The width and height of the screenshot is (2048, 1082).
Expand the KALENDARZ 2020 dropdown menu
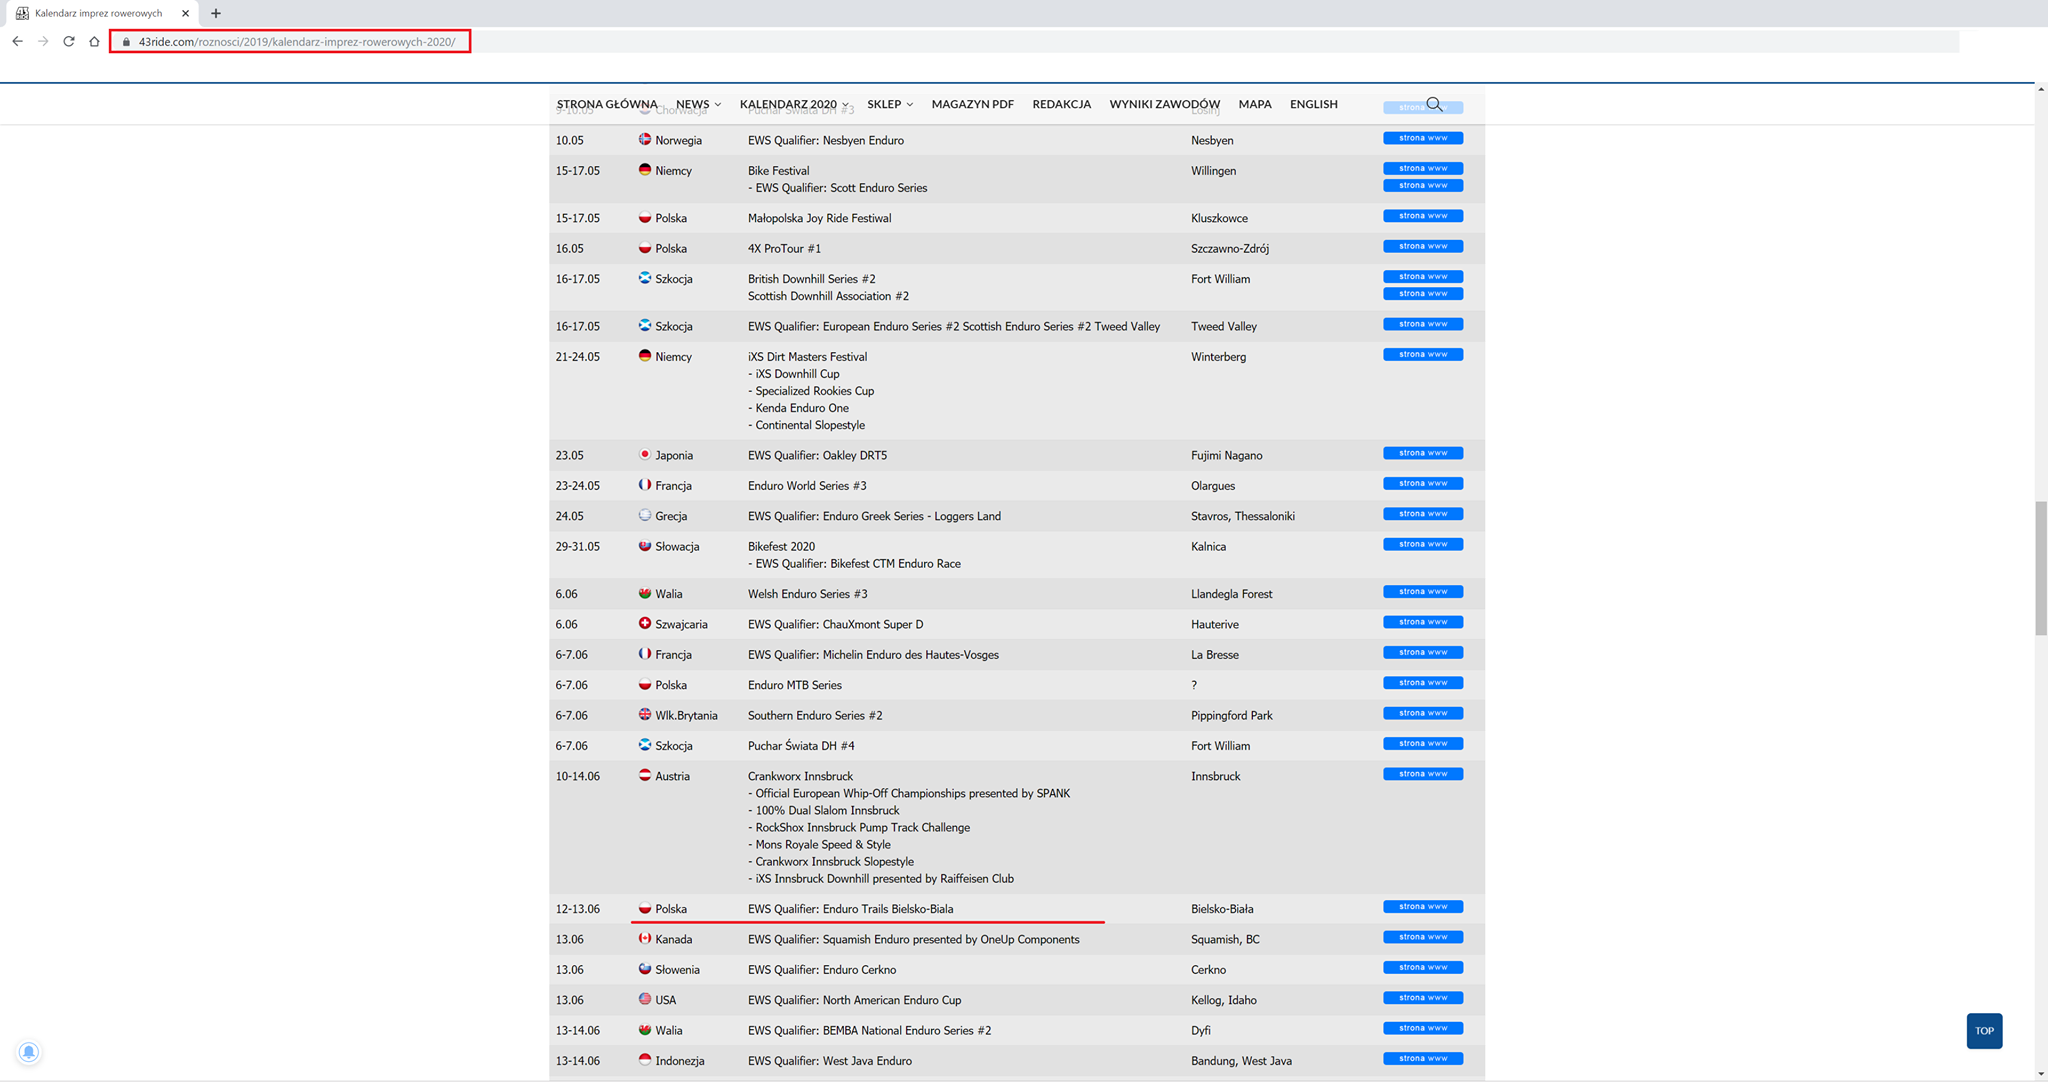794,104
